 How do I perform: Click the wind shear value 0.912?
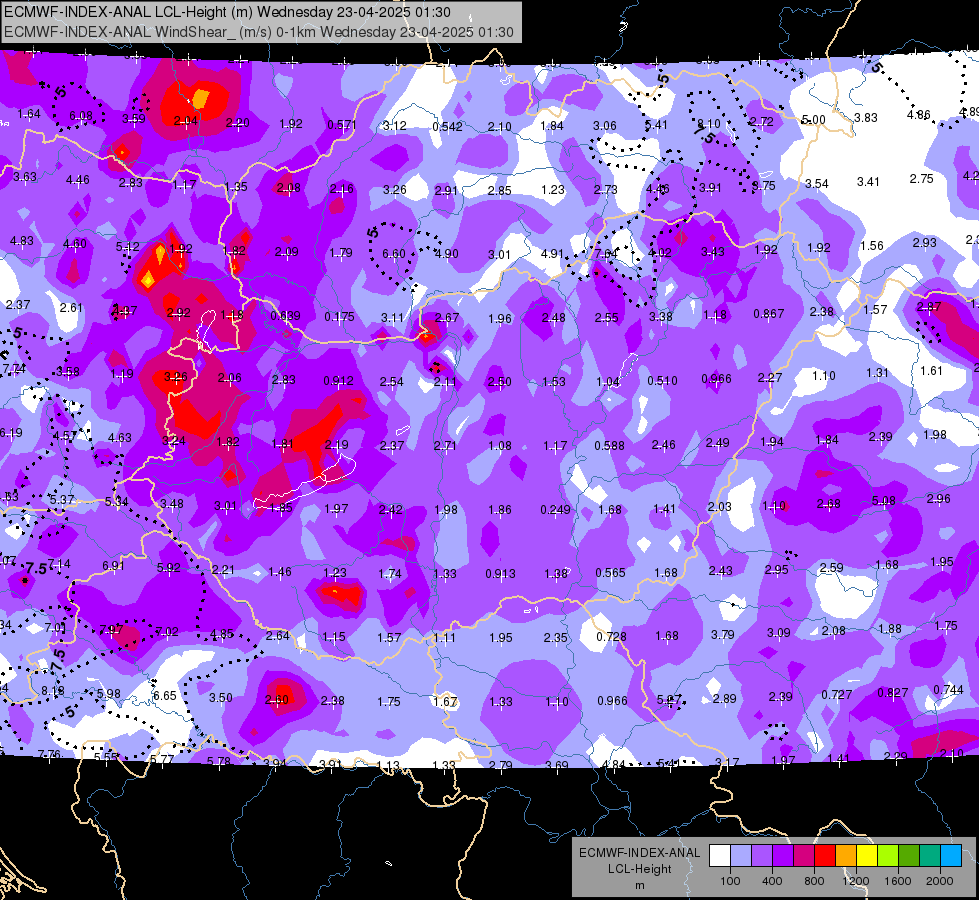click(339, 380)
